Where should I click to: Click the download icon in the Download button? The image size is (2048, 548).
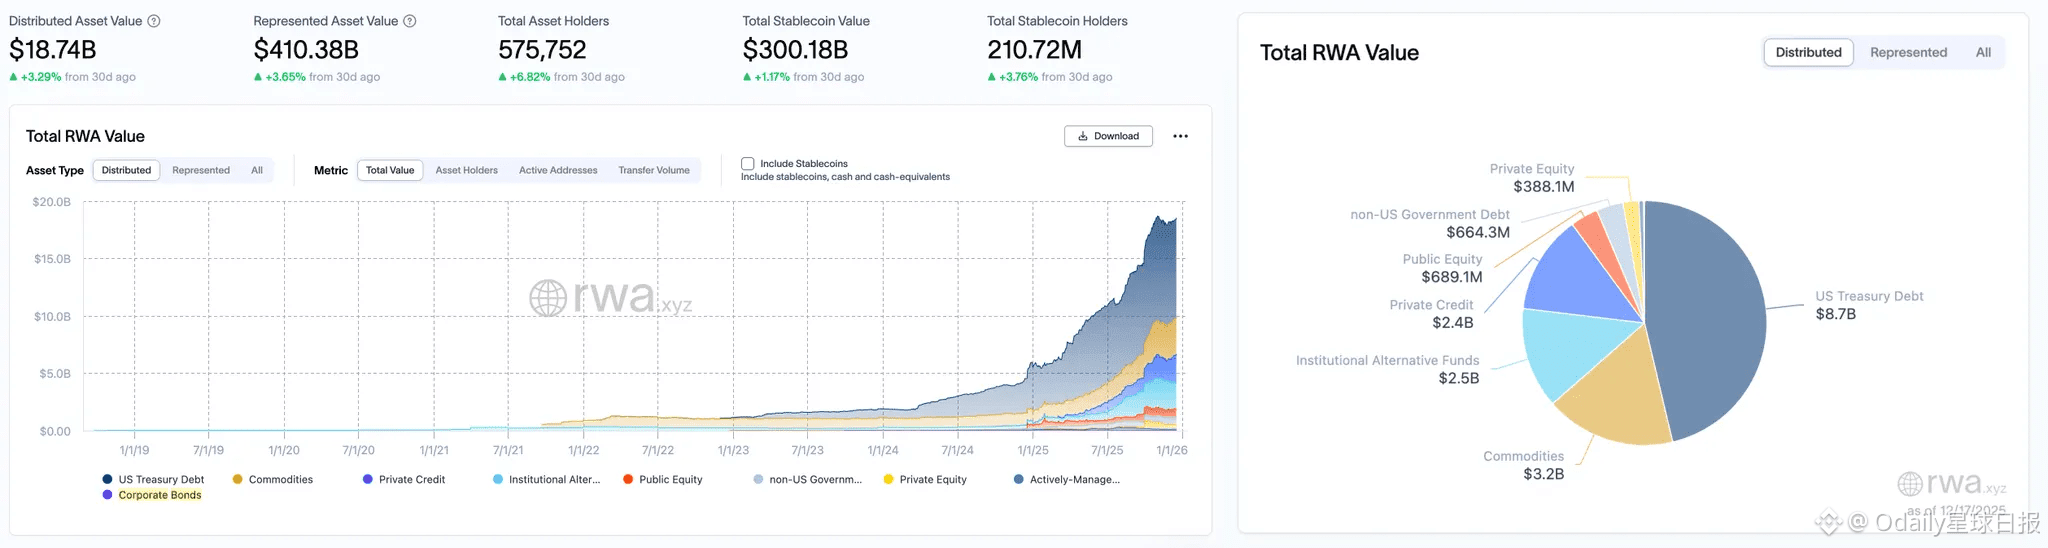1083,136
